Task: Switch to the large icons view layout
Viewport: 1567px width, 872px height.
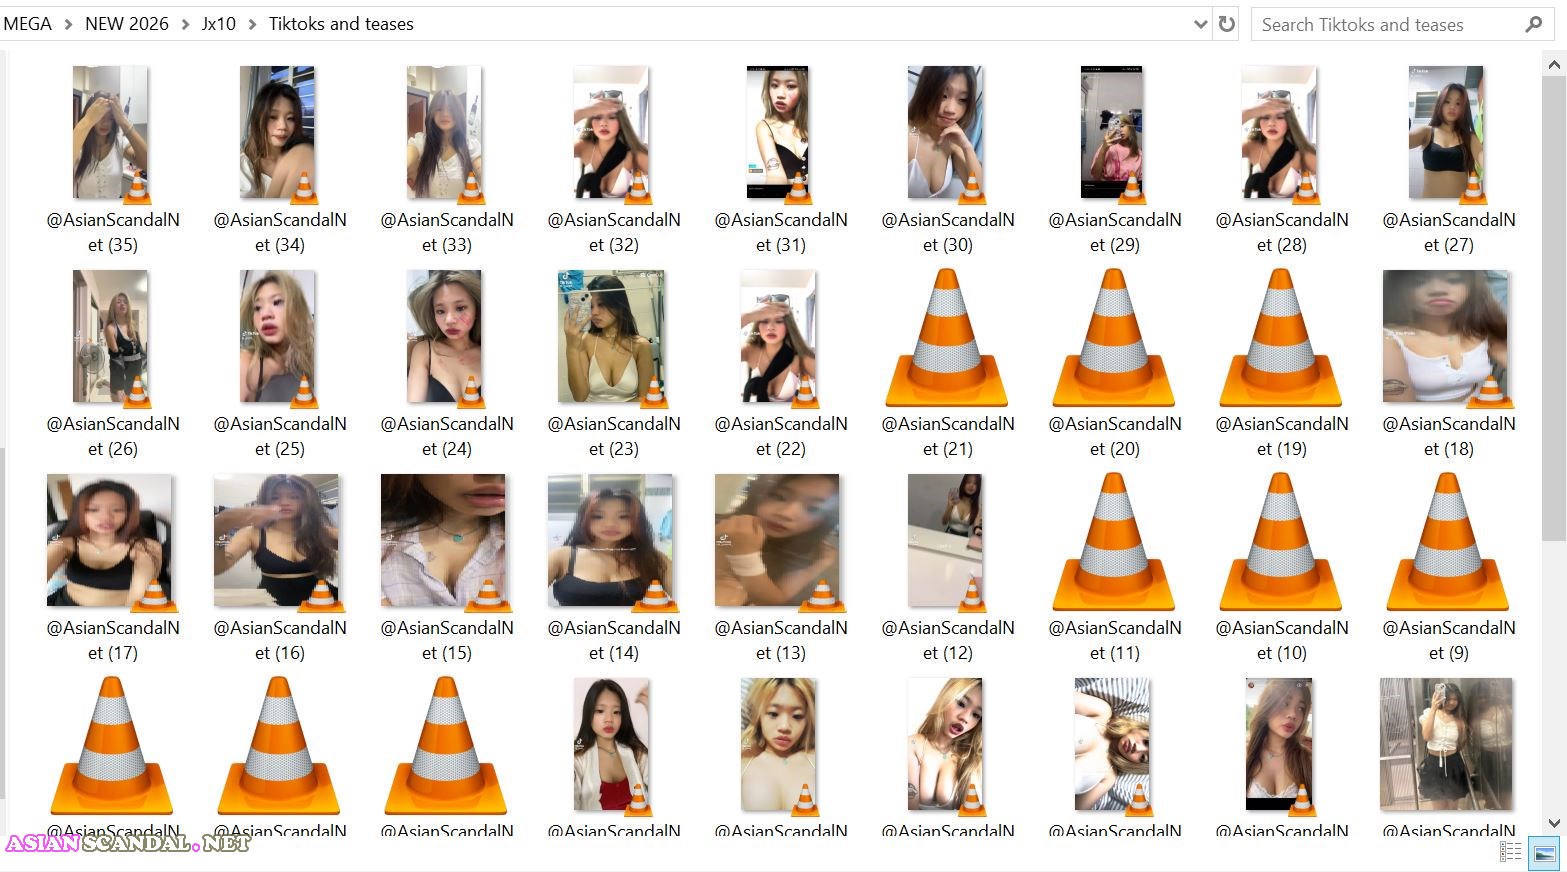Action: (x=1545, y=853)
